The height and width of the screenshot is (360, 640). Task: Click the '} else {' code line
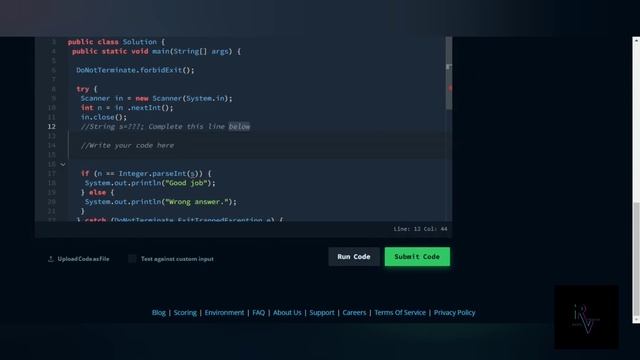coord(98,192)
